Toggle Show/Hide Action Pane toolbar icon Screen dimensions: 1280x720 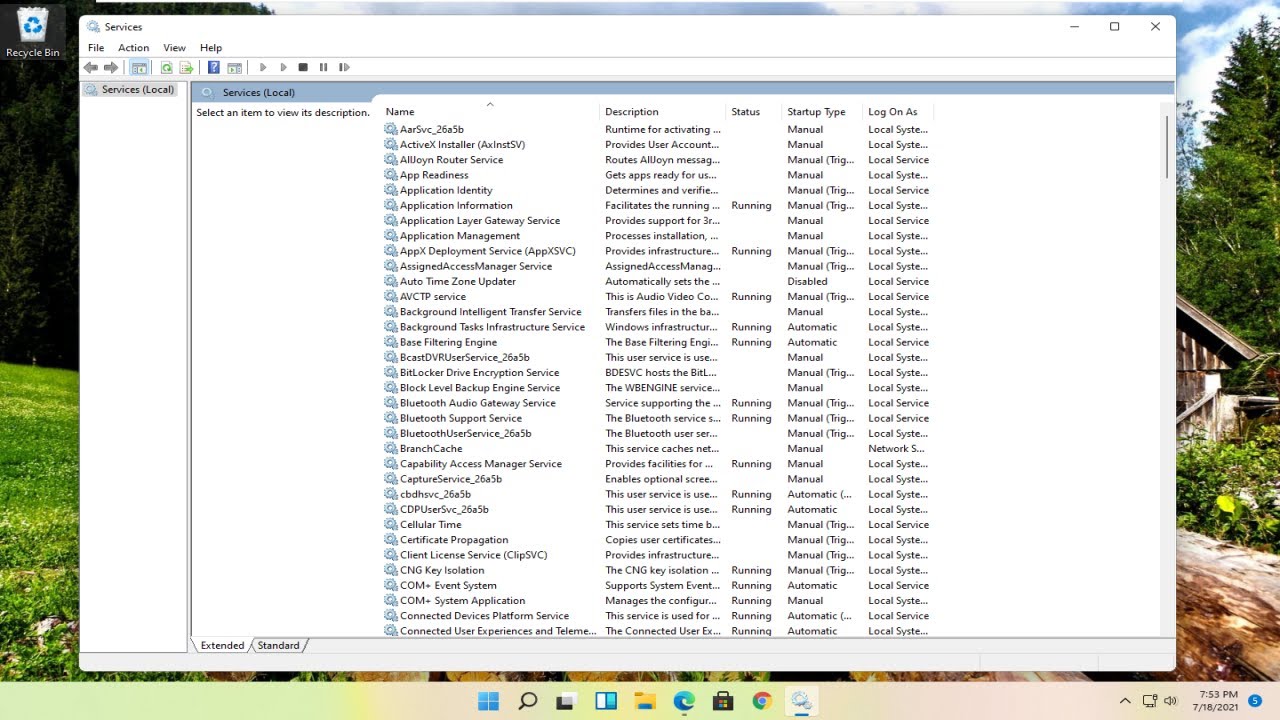click(234, 67)
